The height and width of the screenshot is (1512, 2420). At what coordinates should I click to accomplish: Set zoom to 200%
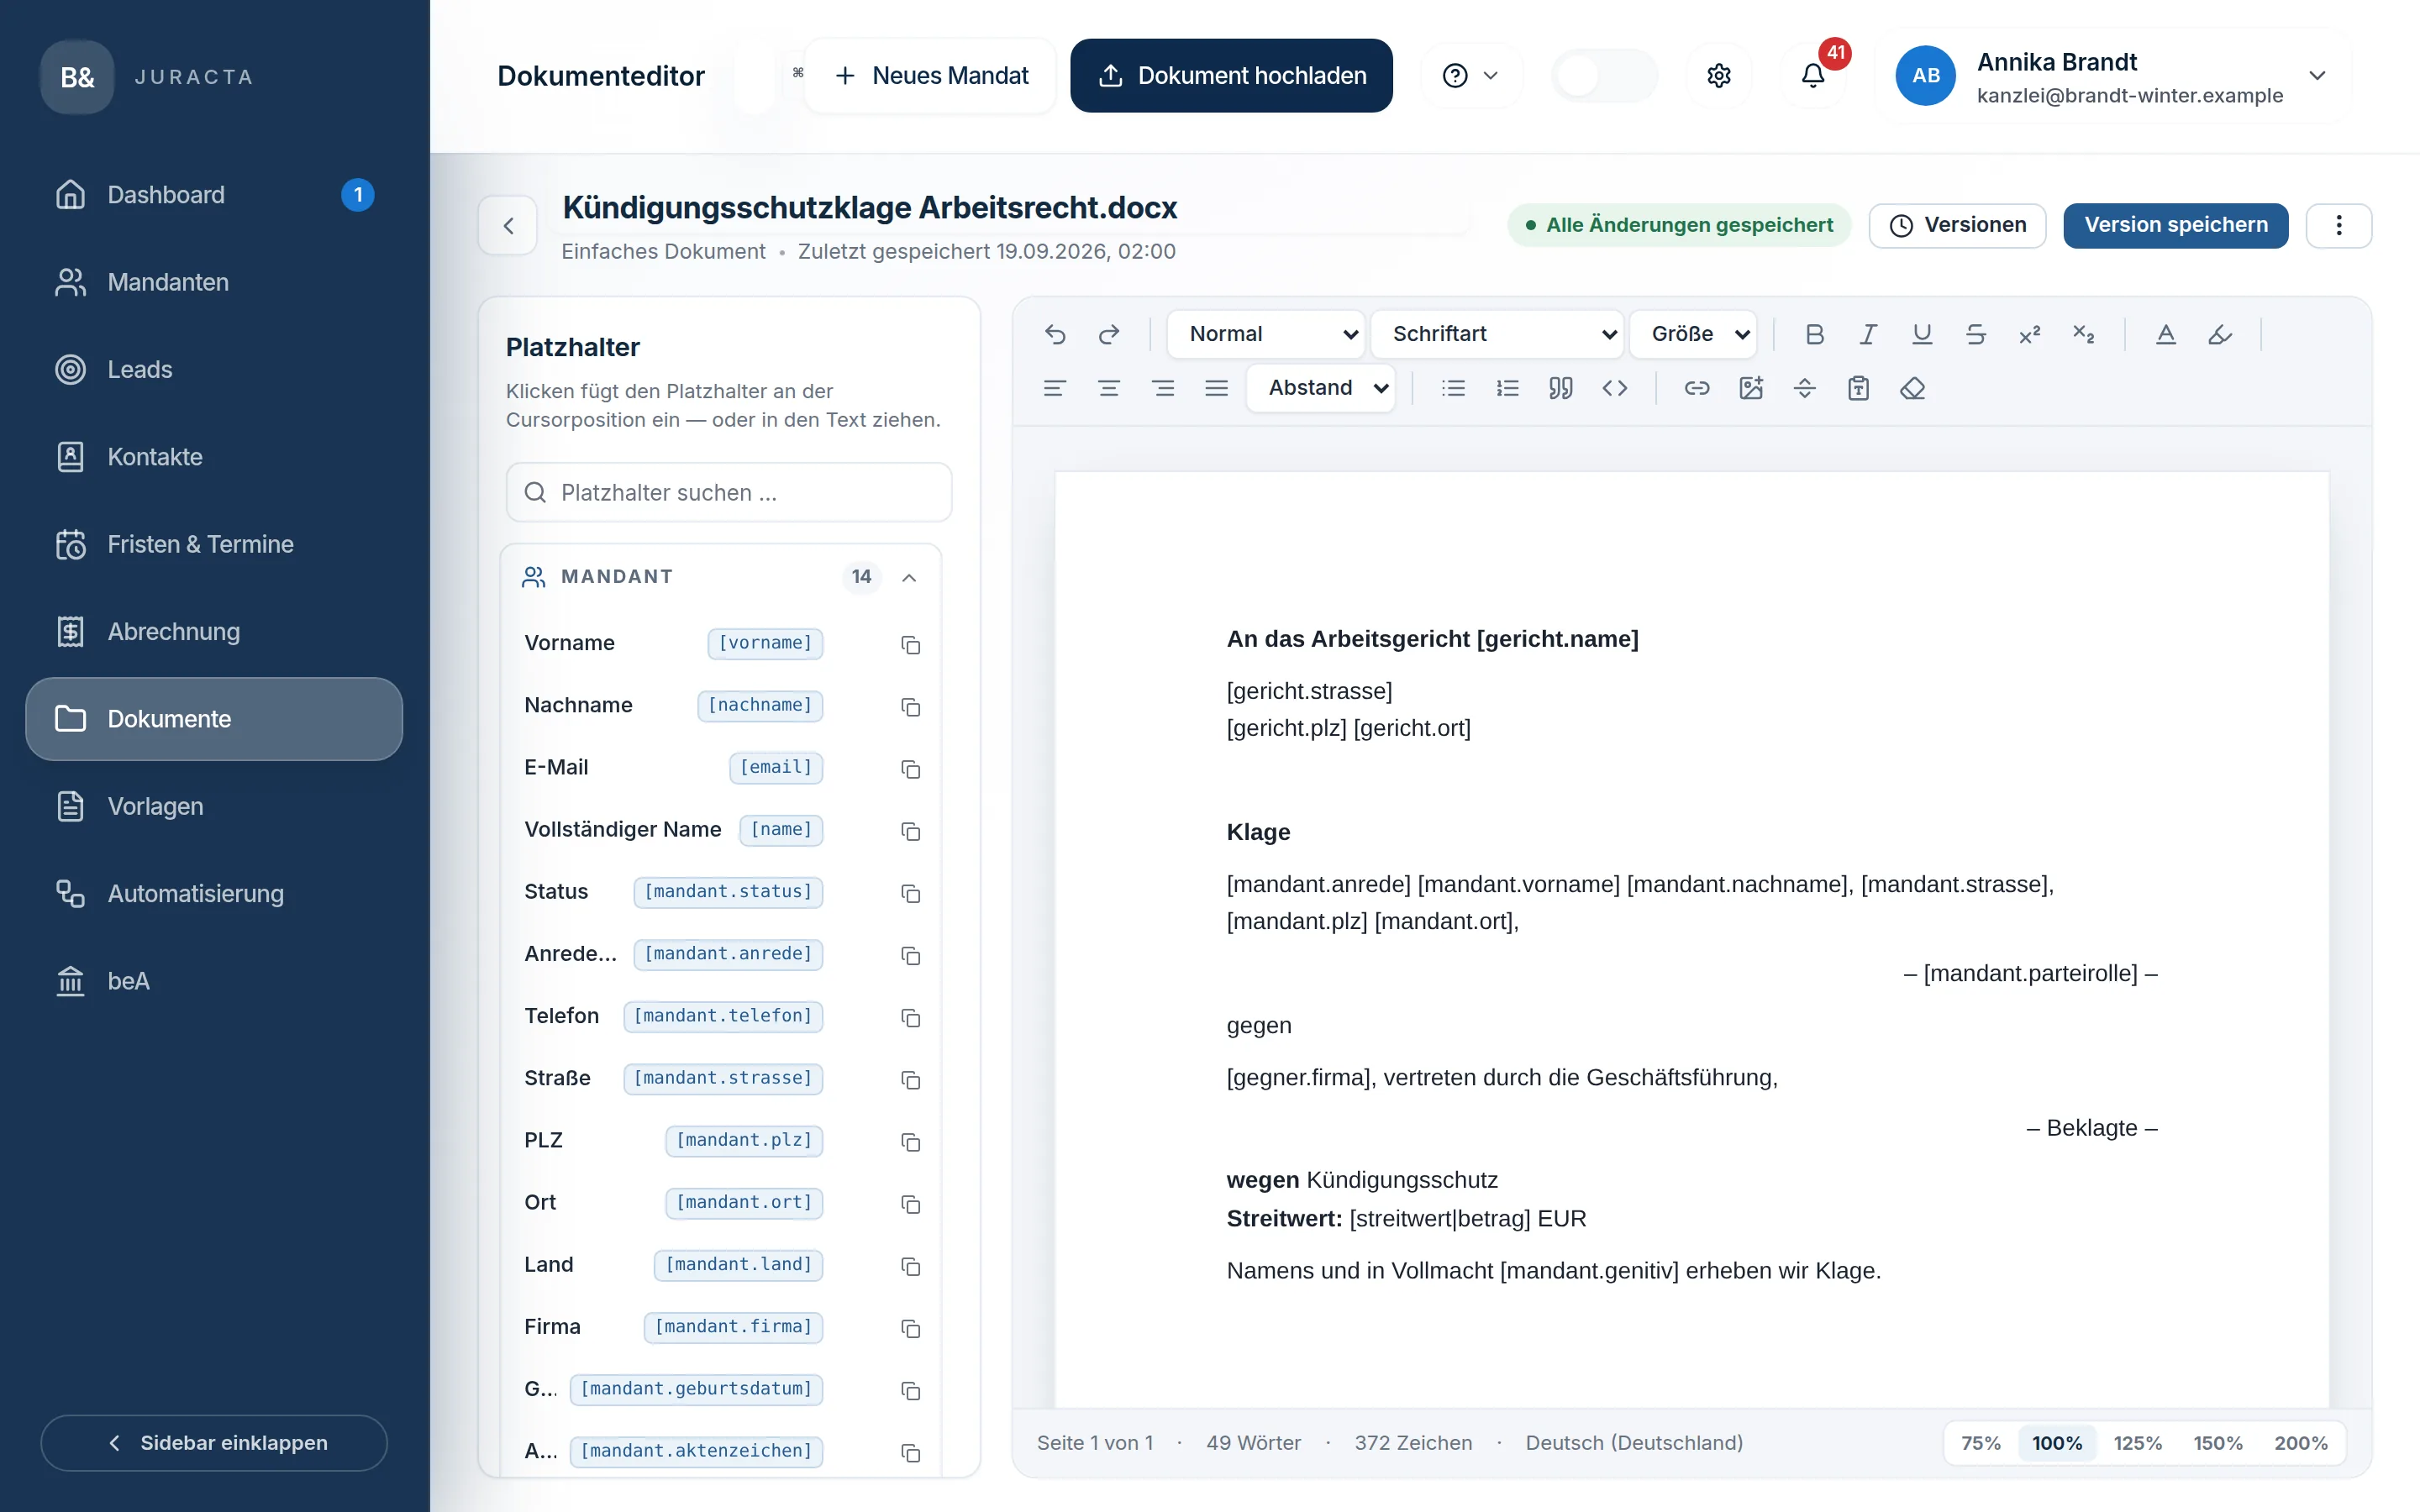(x=2300, y=1443)
